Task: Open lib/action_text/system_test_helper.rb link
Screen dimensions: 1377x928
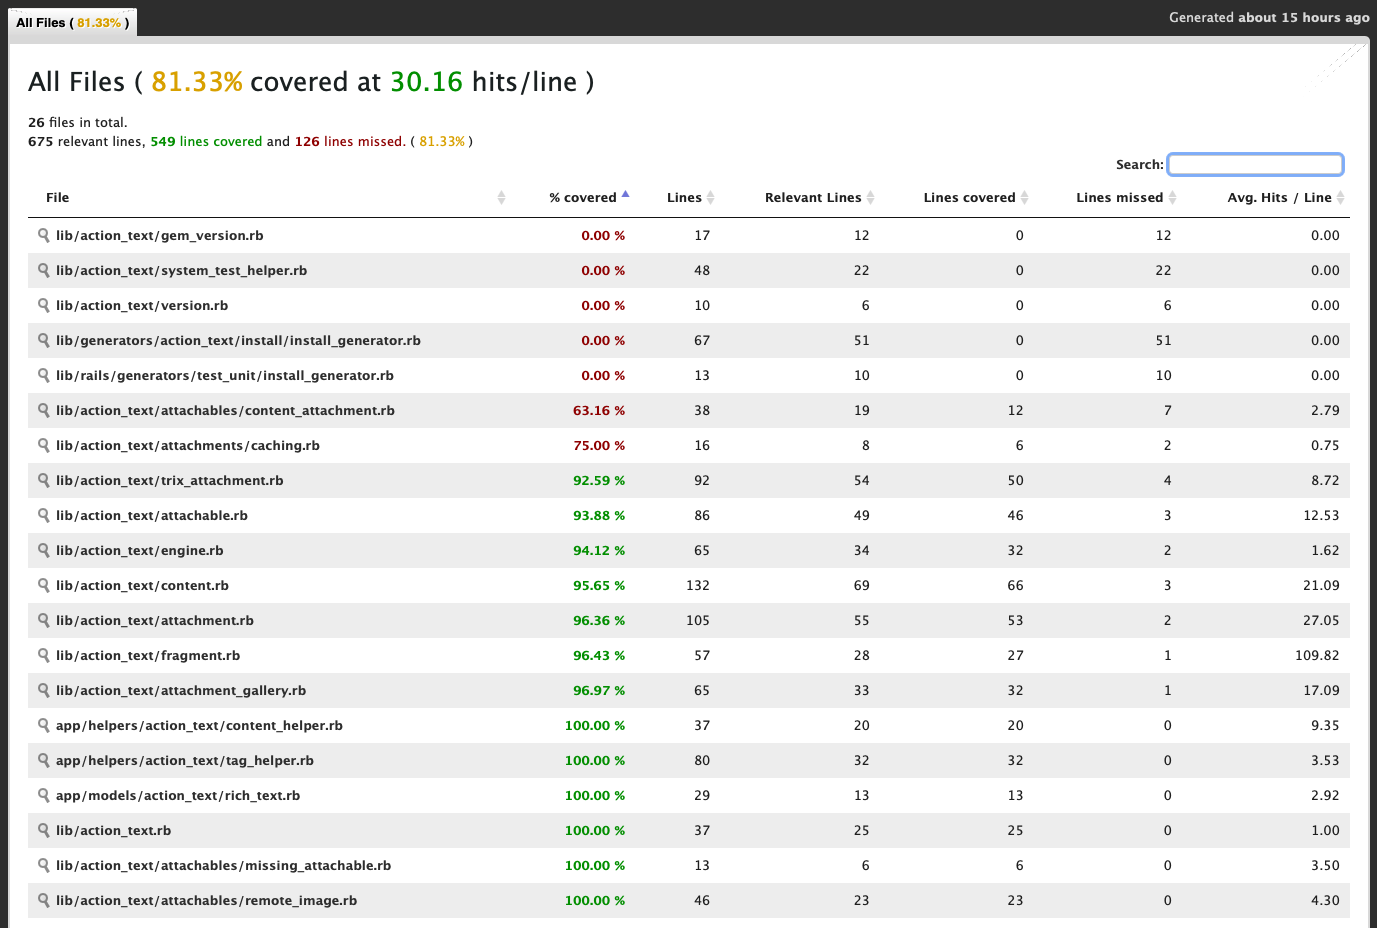Action: point(182,271)
